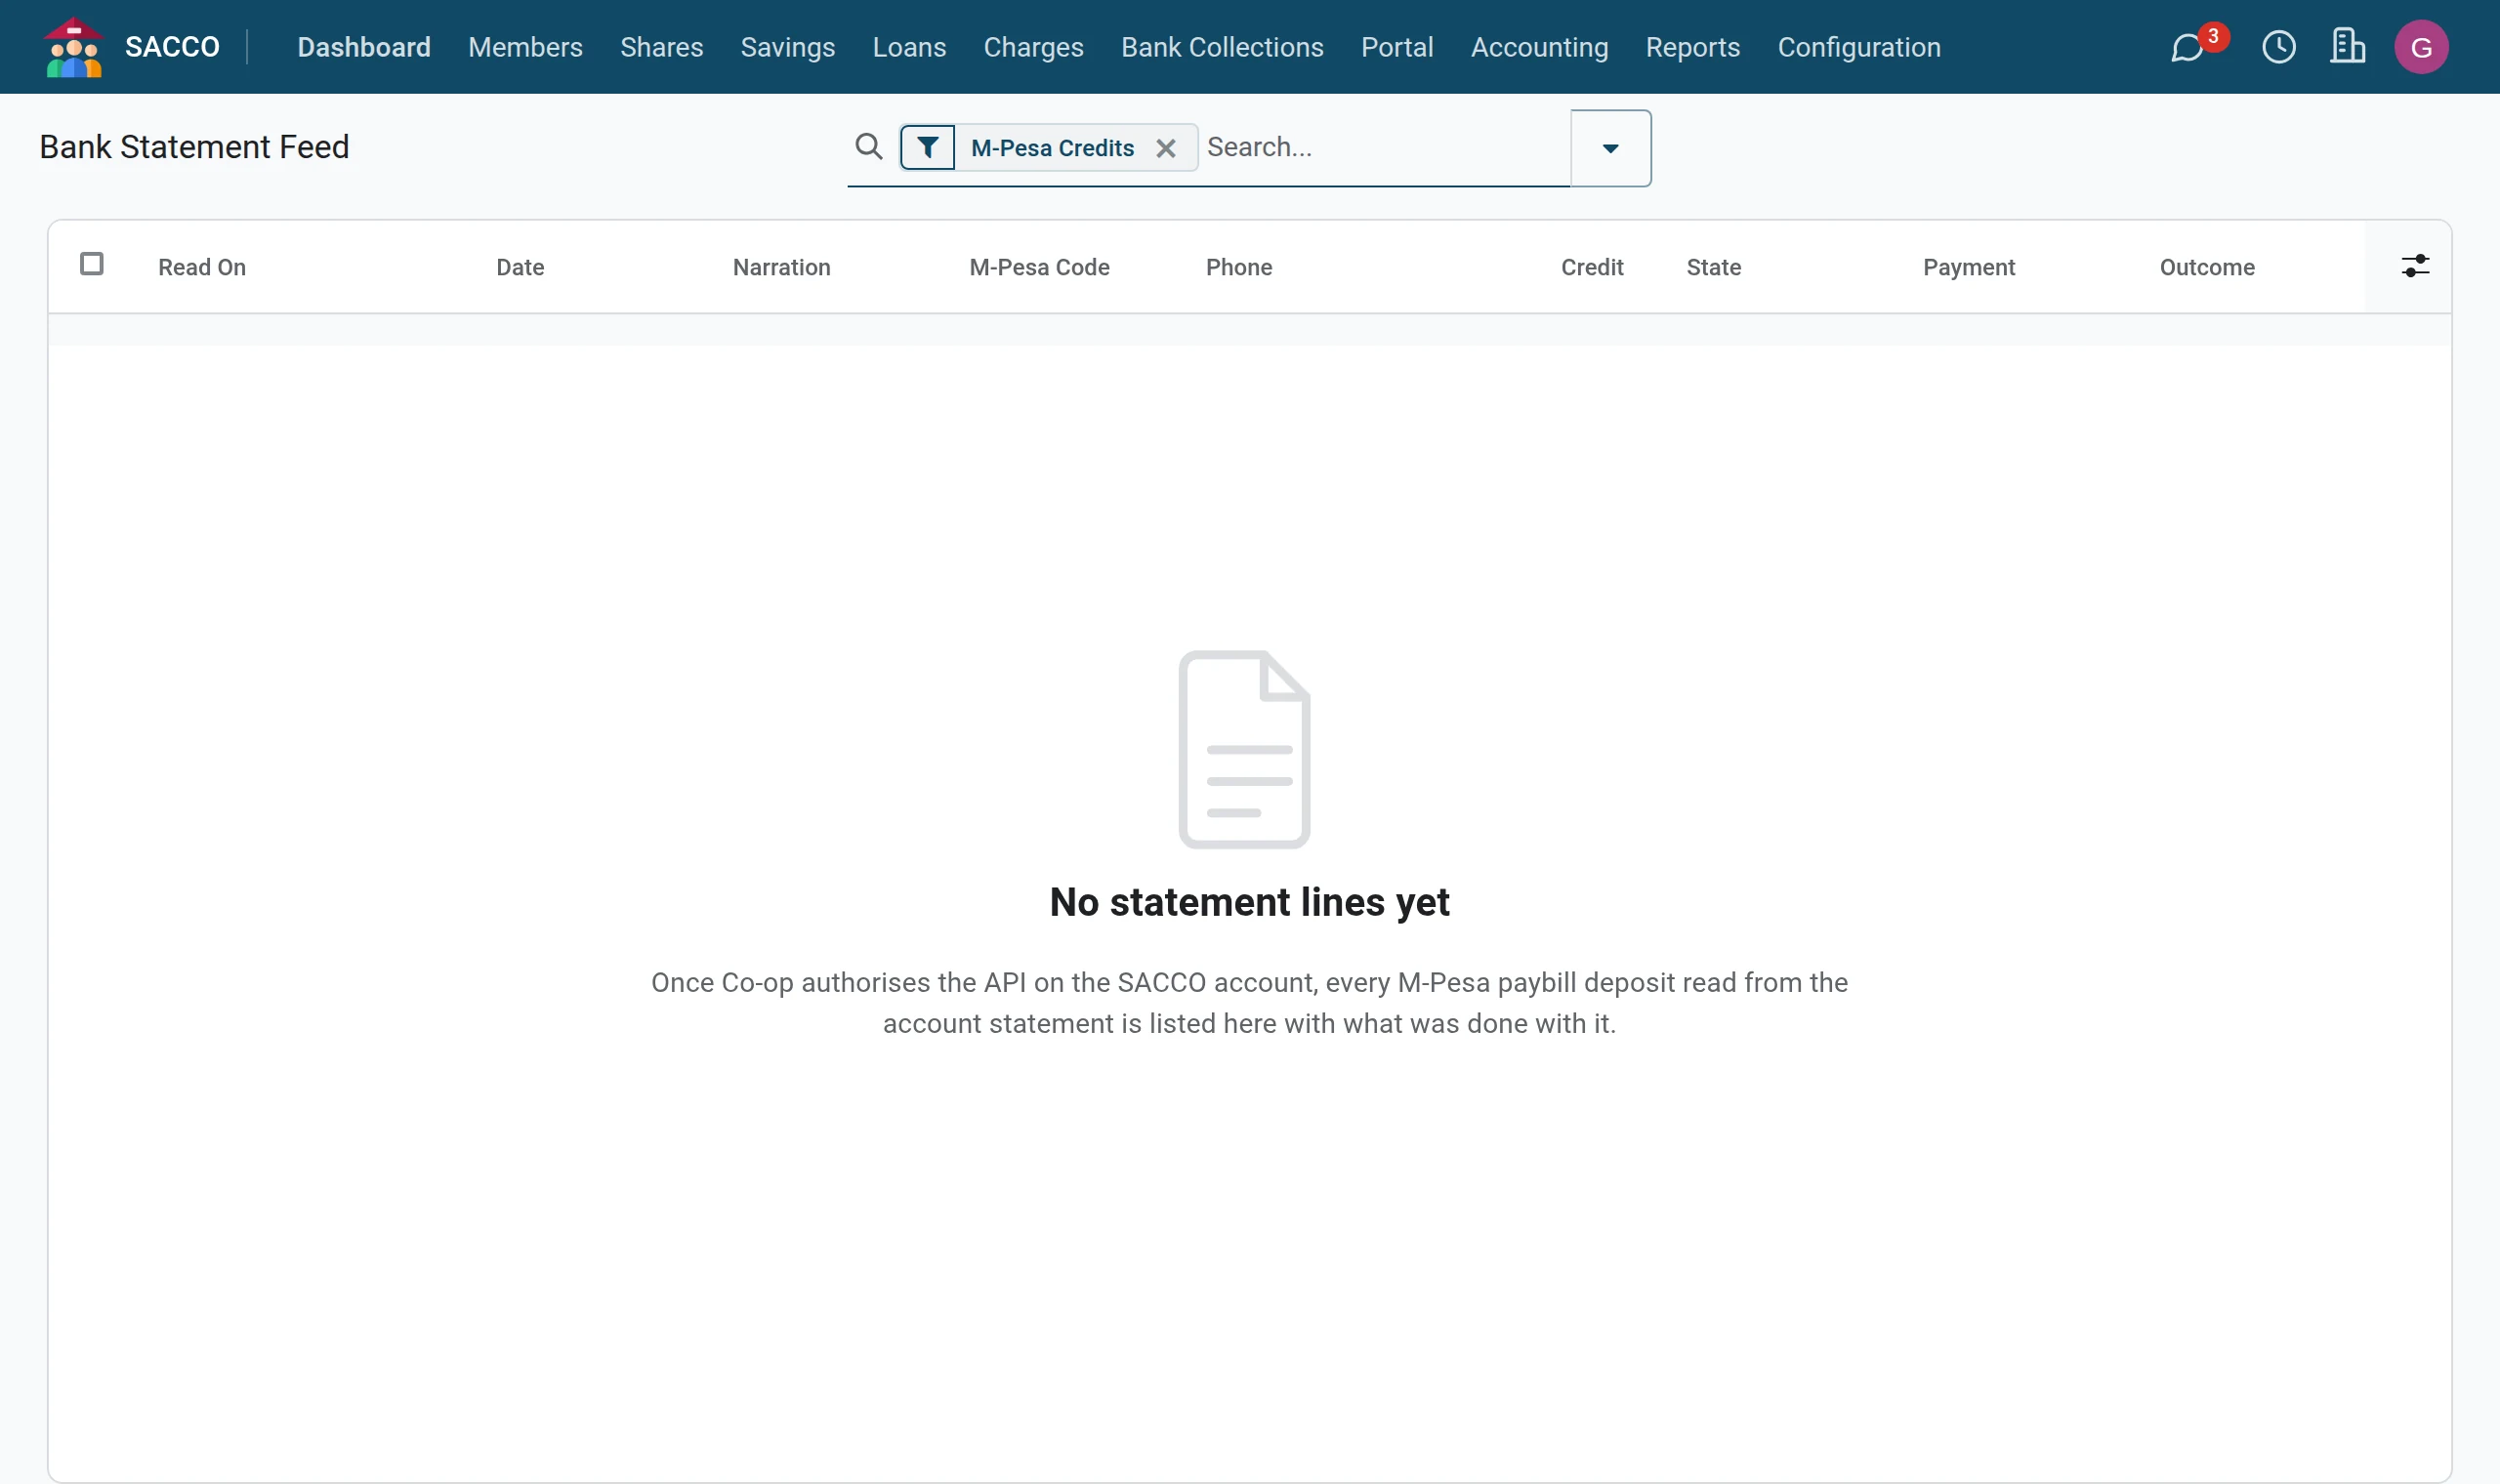Screen dimensions: 2500x1484
Task: Sort by the Date column header
Action: [520, 267]
